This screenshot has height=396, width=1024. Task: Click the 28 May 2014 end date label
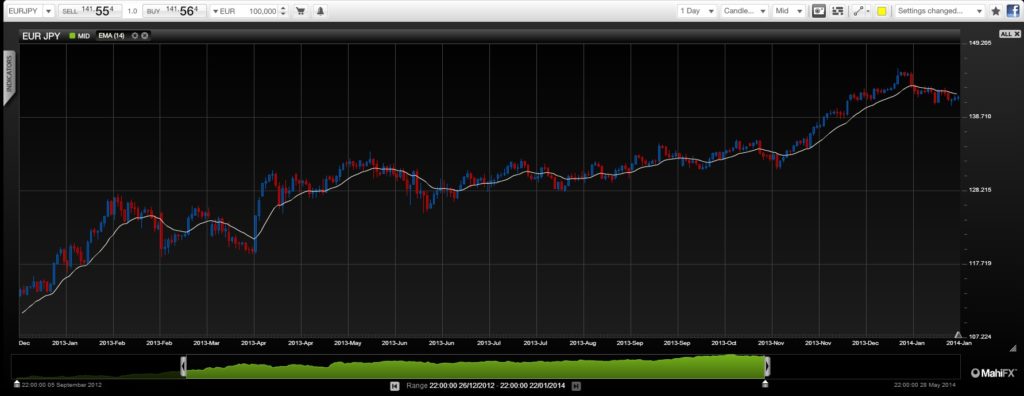[x=924, y=386]
